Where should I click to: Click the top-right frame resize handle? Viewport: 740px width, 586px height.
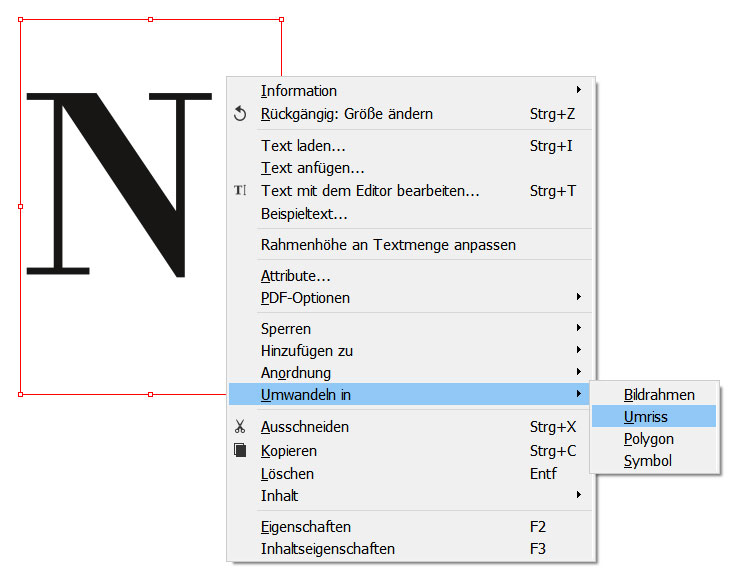coord(281,19)
